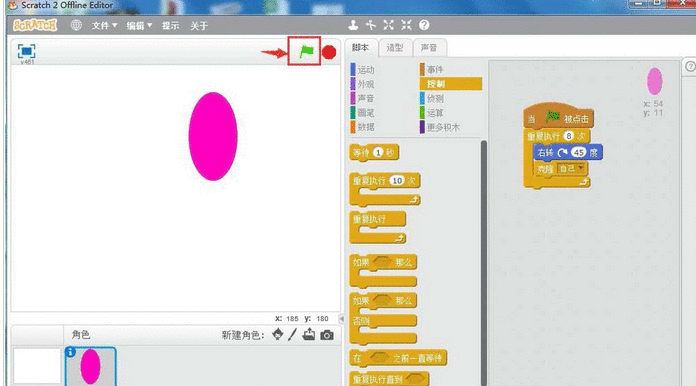Select the Shrink sprite tool
Image resolution: width=696 pixels, height=386 pixels.
pos(406,25)
